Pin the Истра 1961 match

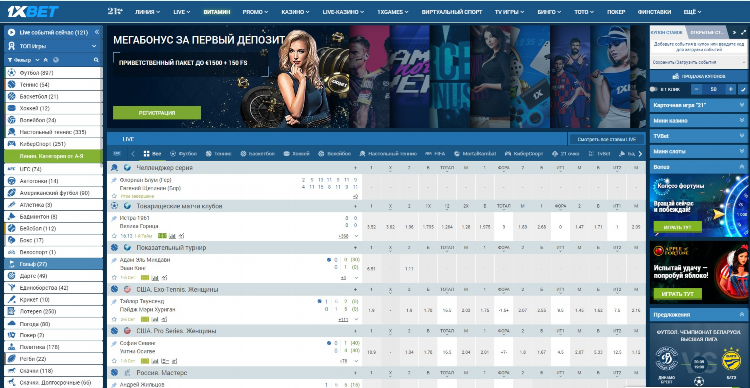[114, 218]
